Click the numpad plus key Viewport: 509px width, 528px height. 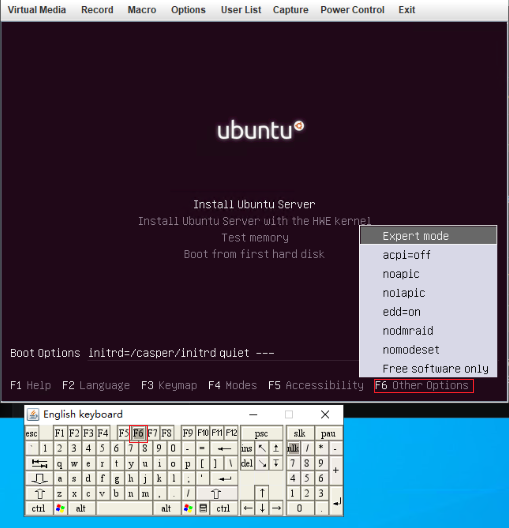pyautogui.click(x=336, y=471)
